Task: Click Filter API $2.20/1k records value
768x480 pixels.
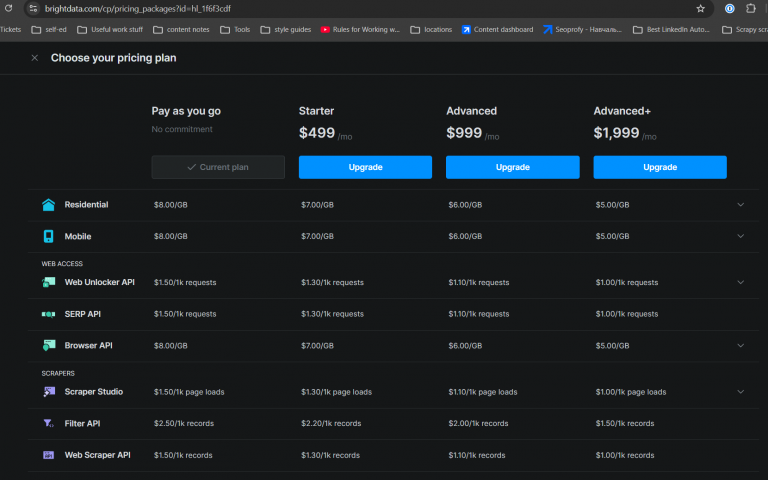Action: click(331, 423)
